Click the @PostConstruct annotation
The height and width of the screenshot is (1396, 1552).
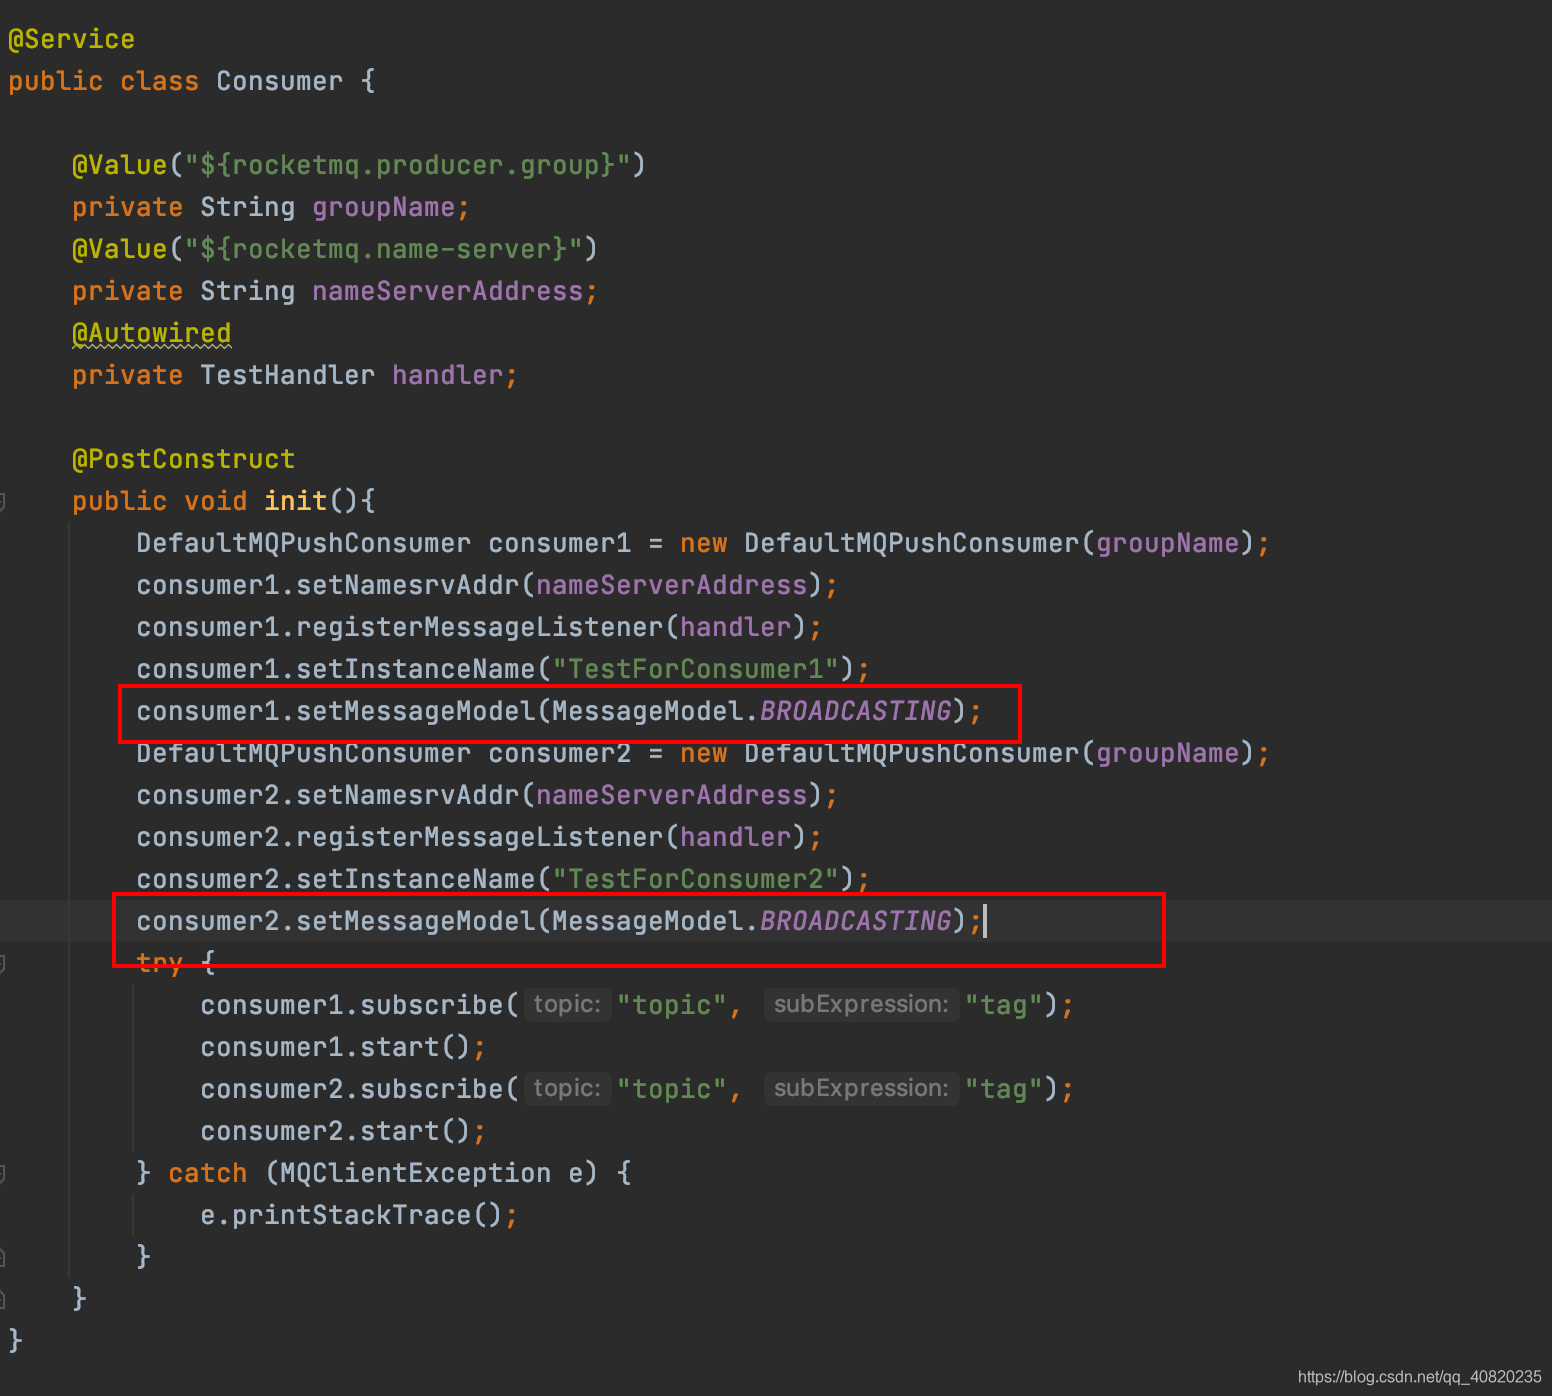click(183, 460)
